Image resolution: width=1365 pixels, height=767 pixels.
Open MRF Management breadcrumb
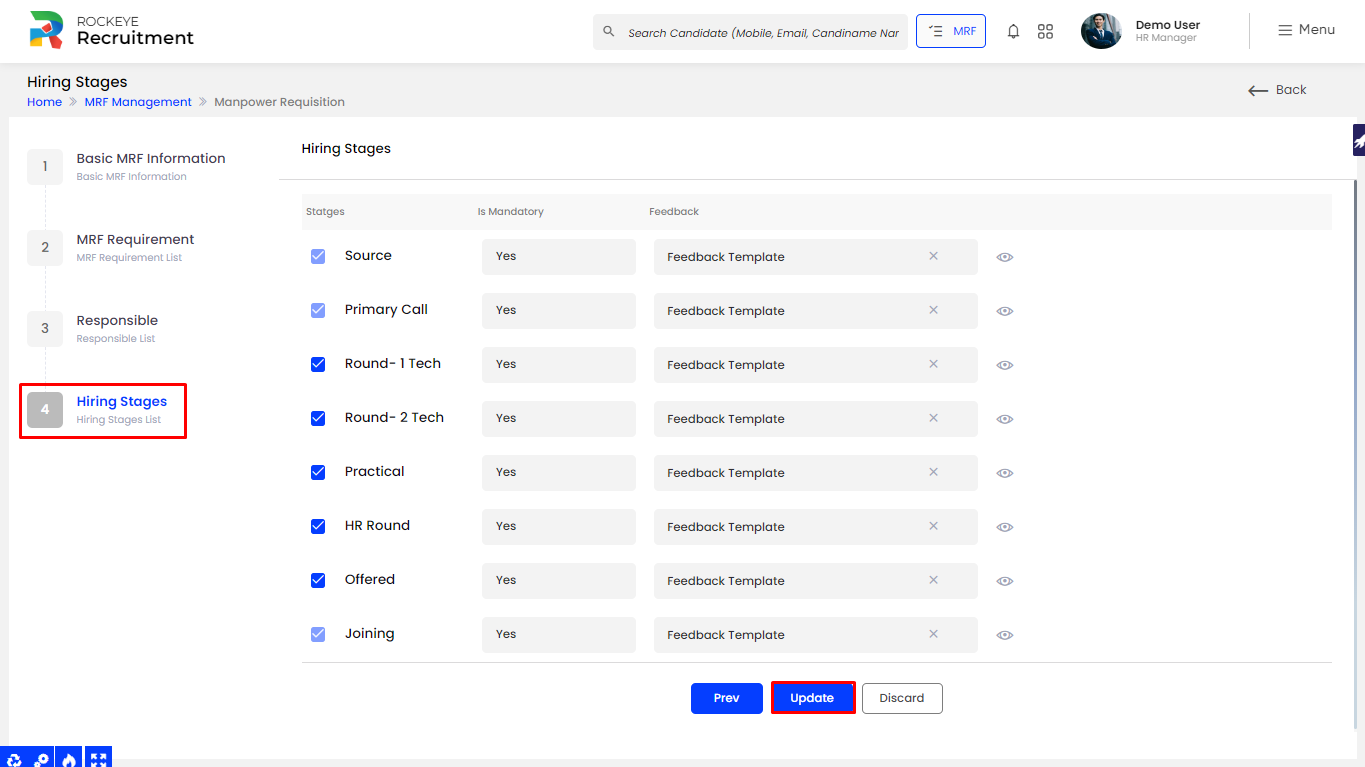138,102
